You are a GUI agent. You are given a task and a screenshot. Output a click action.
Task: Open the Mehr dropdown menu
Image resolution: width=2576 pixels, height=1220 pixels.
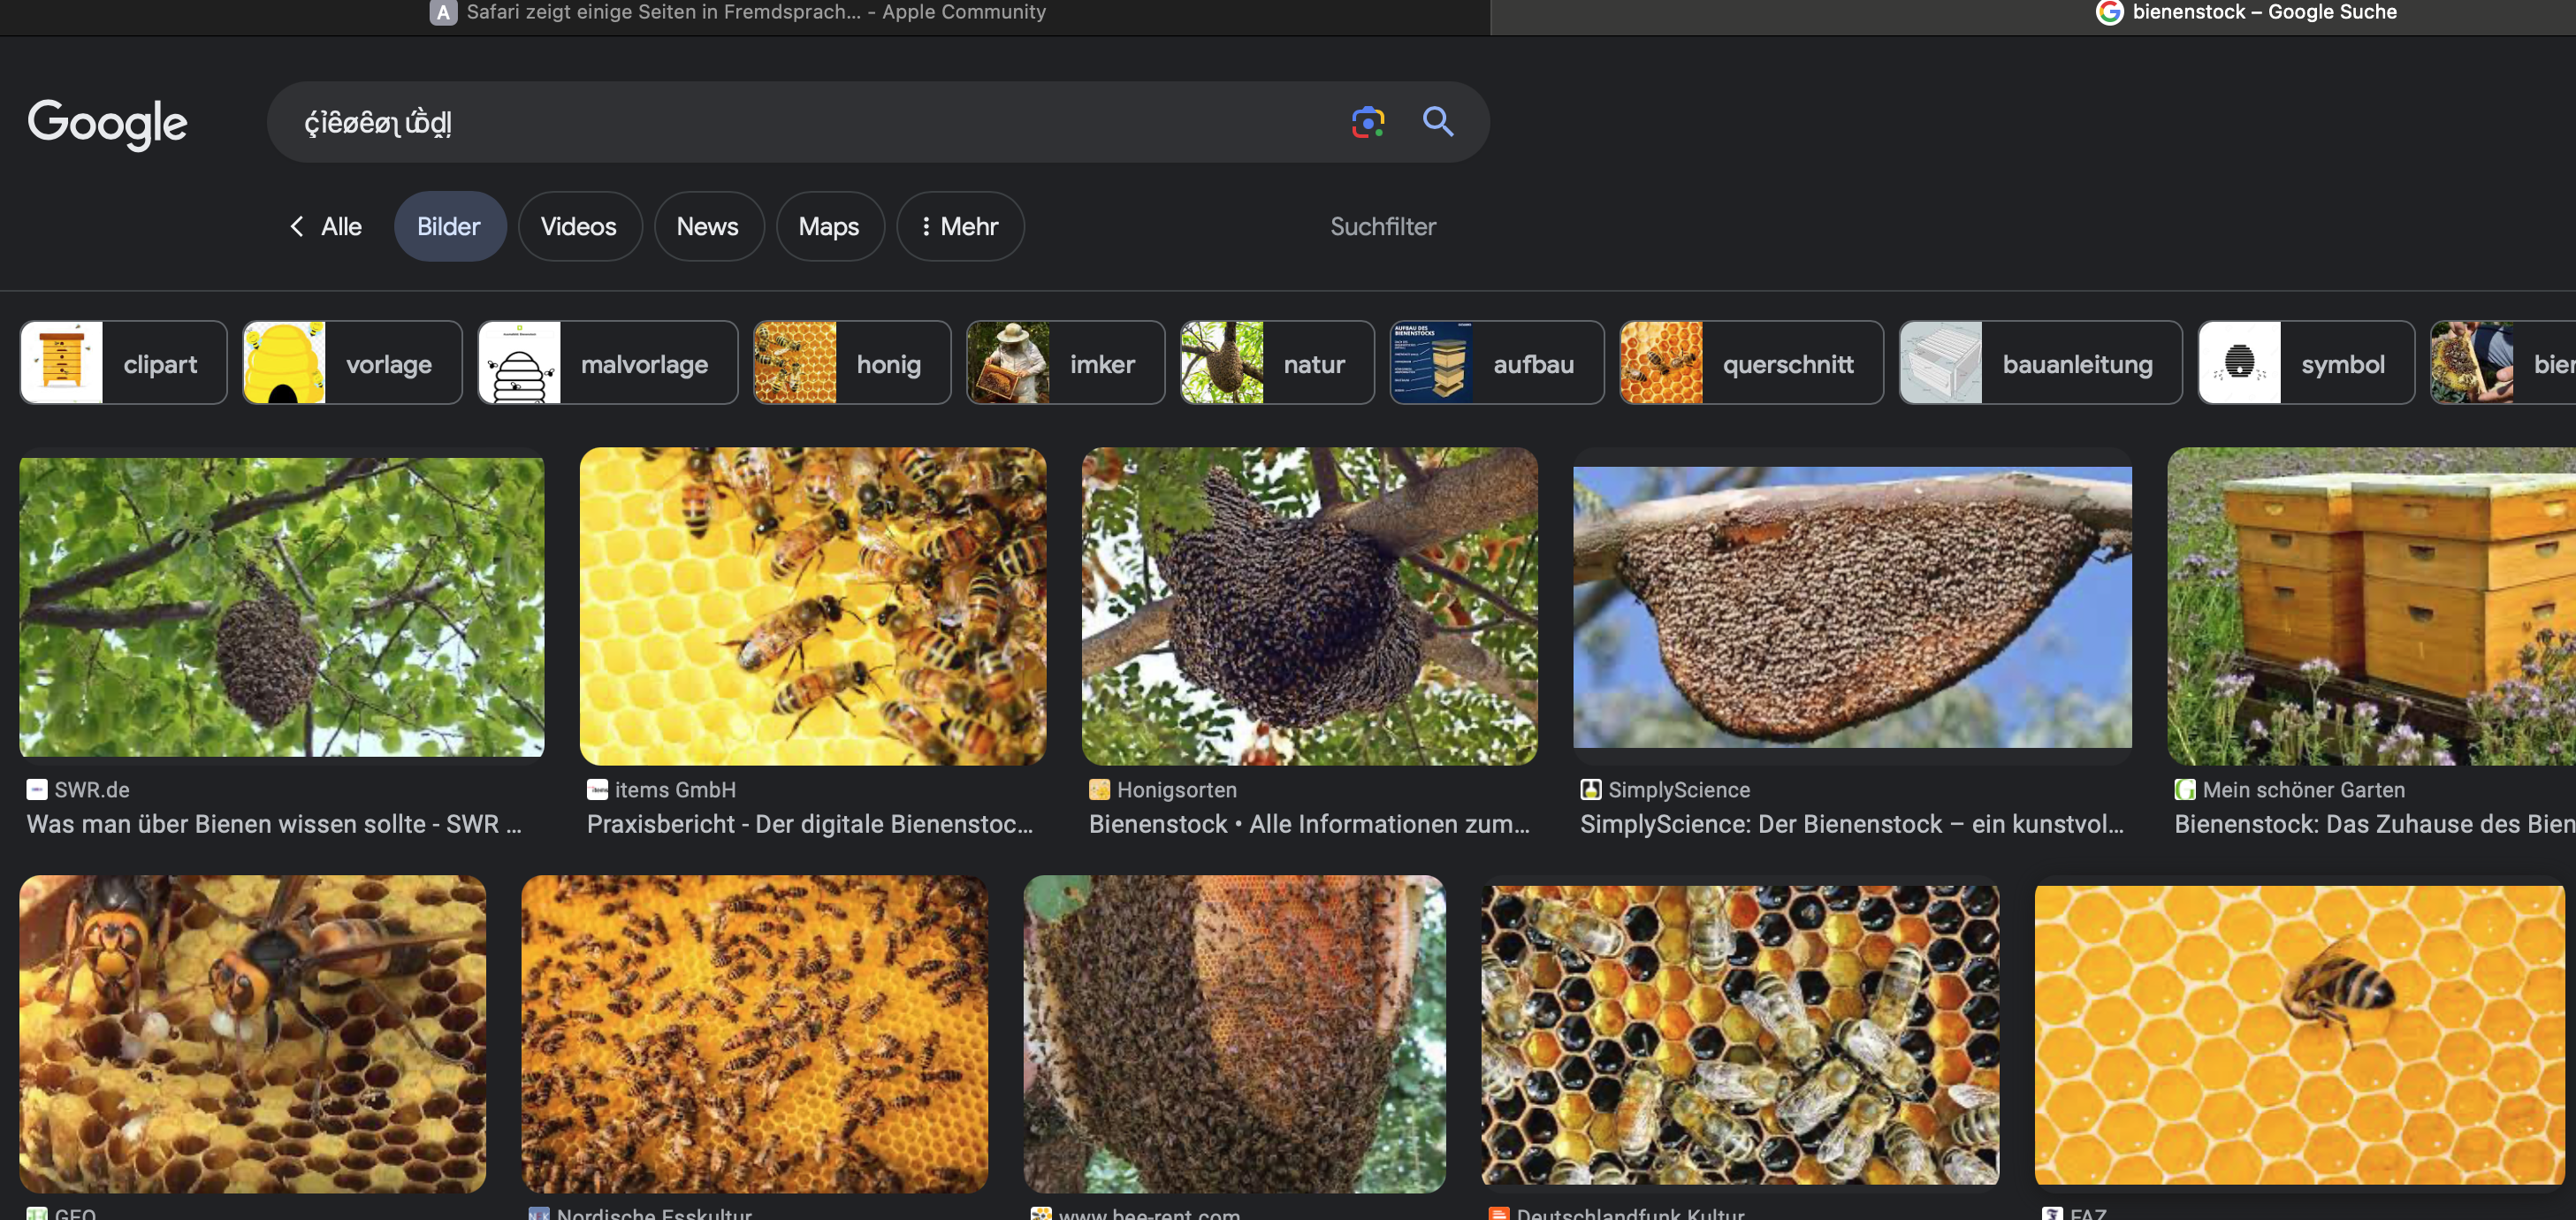[x=959, y=227]
